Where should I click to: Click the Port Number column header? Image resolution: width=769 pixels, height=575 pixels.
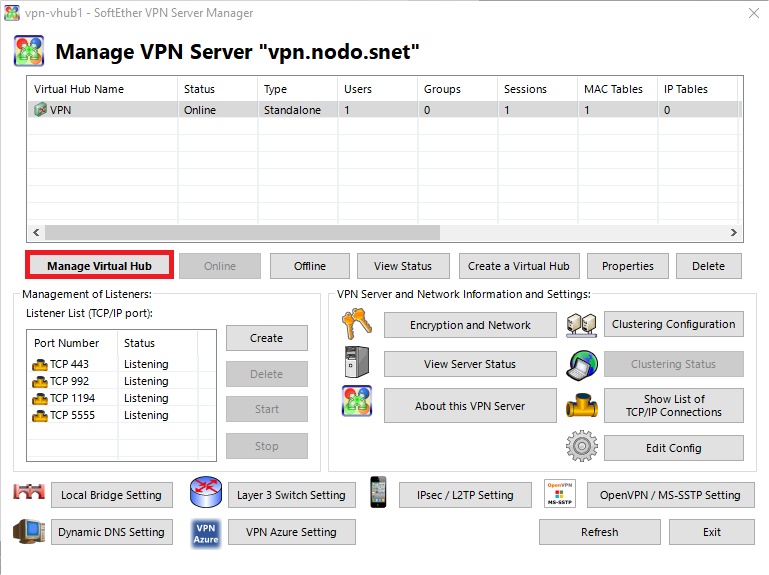tap(73, 343)
